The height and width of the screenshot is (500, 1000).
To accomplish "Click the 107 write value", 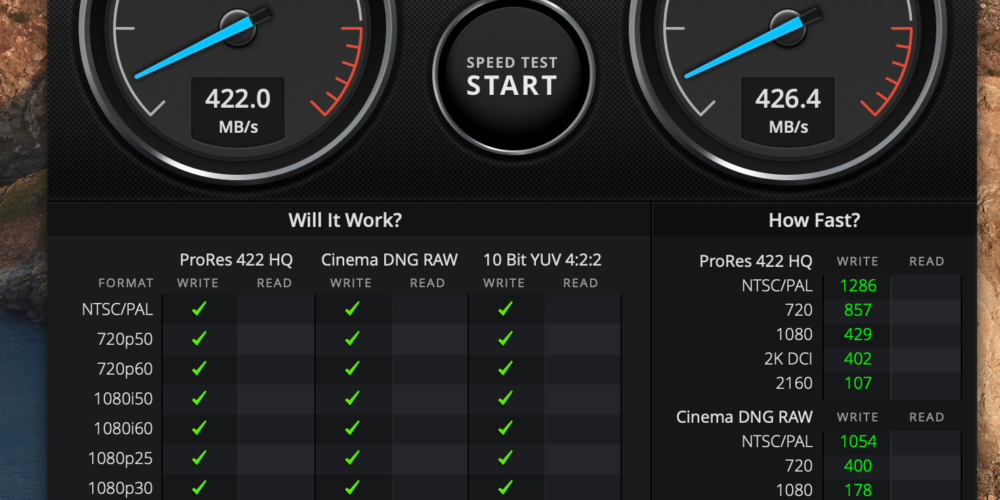I will tap(858, 384).
